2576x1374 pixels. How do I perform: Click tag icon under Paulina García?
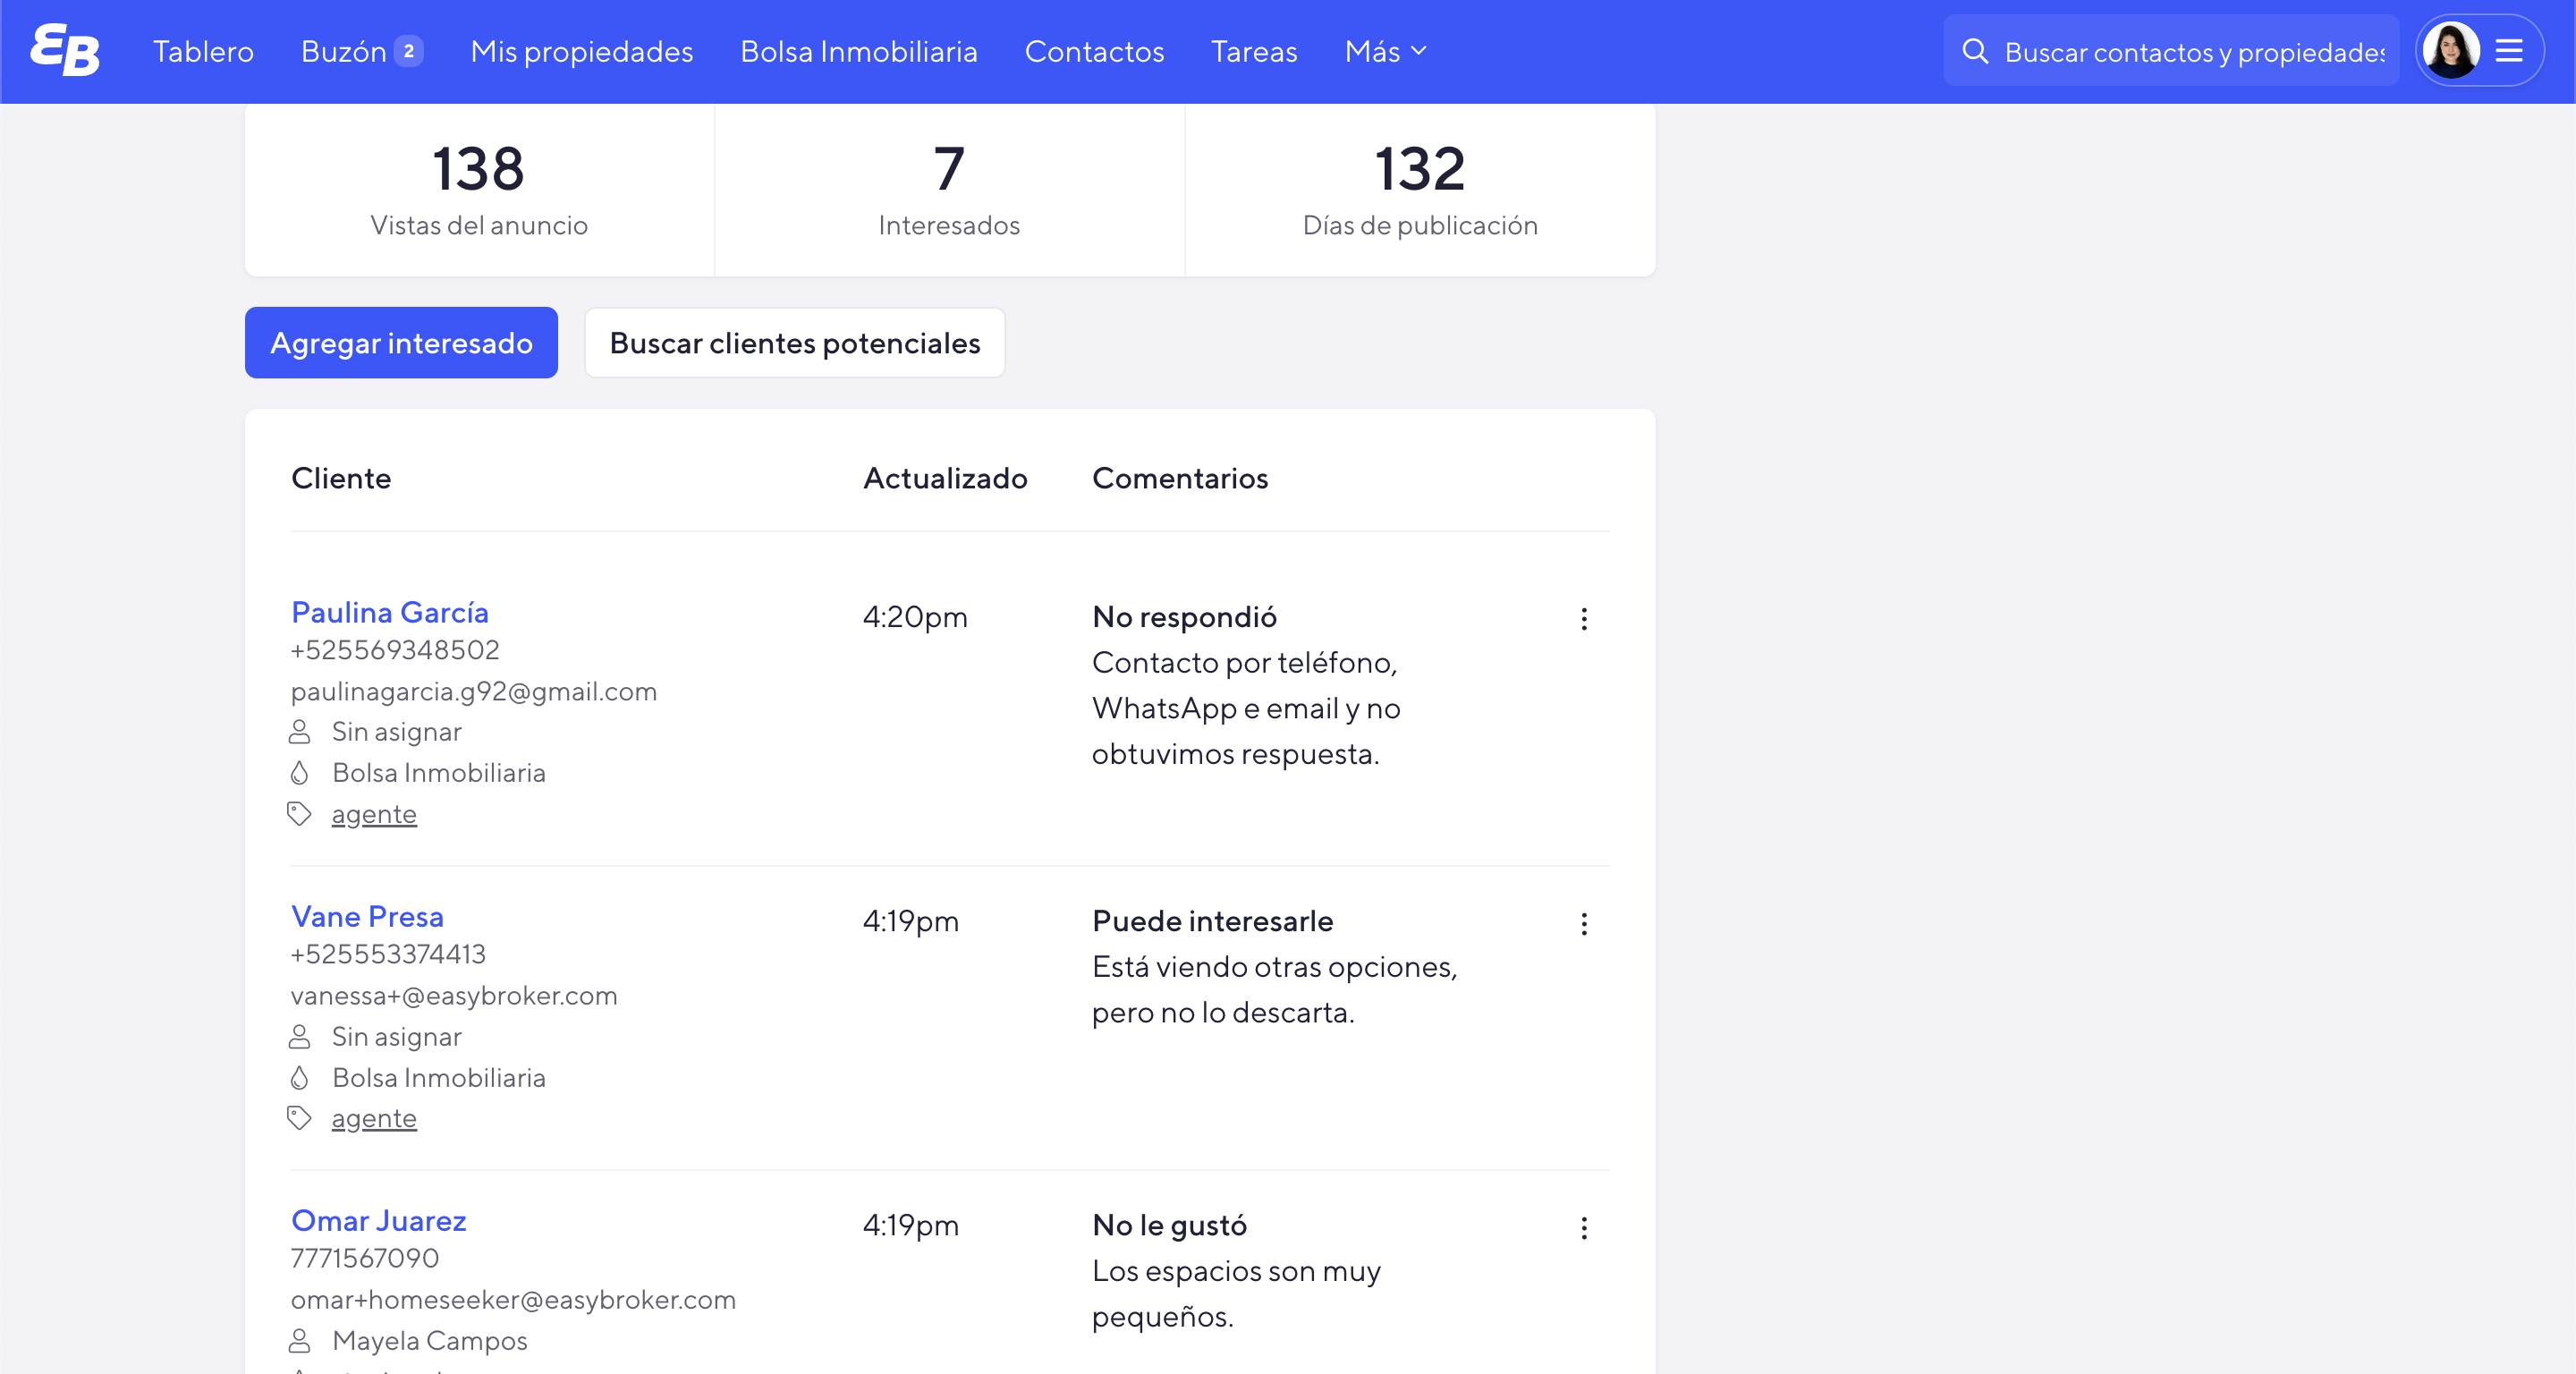299,814
